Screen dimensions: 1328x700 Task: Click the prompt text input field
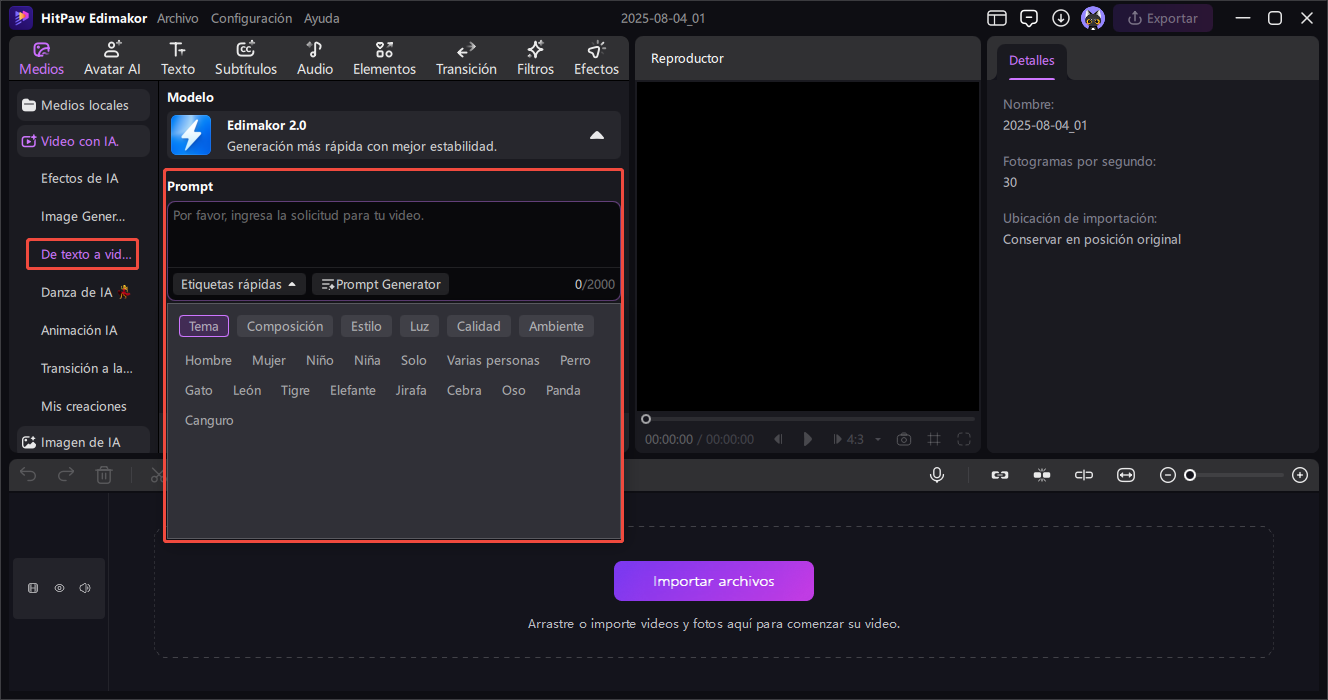point(394,235)
